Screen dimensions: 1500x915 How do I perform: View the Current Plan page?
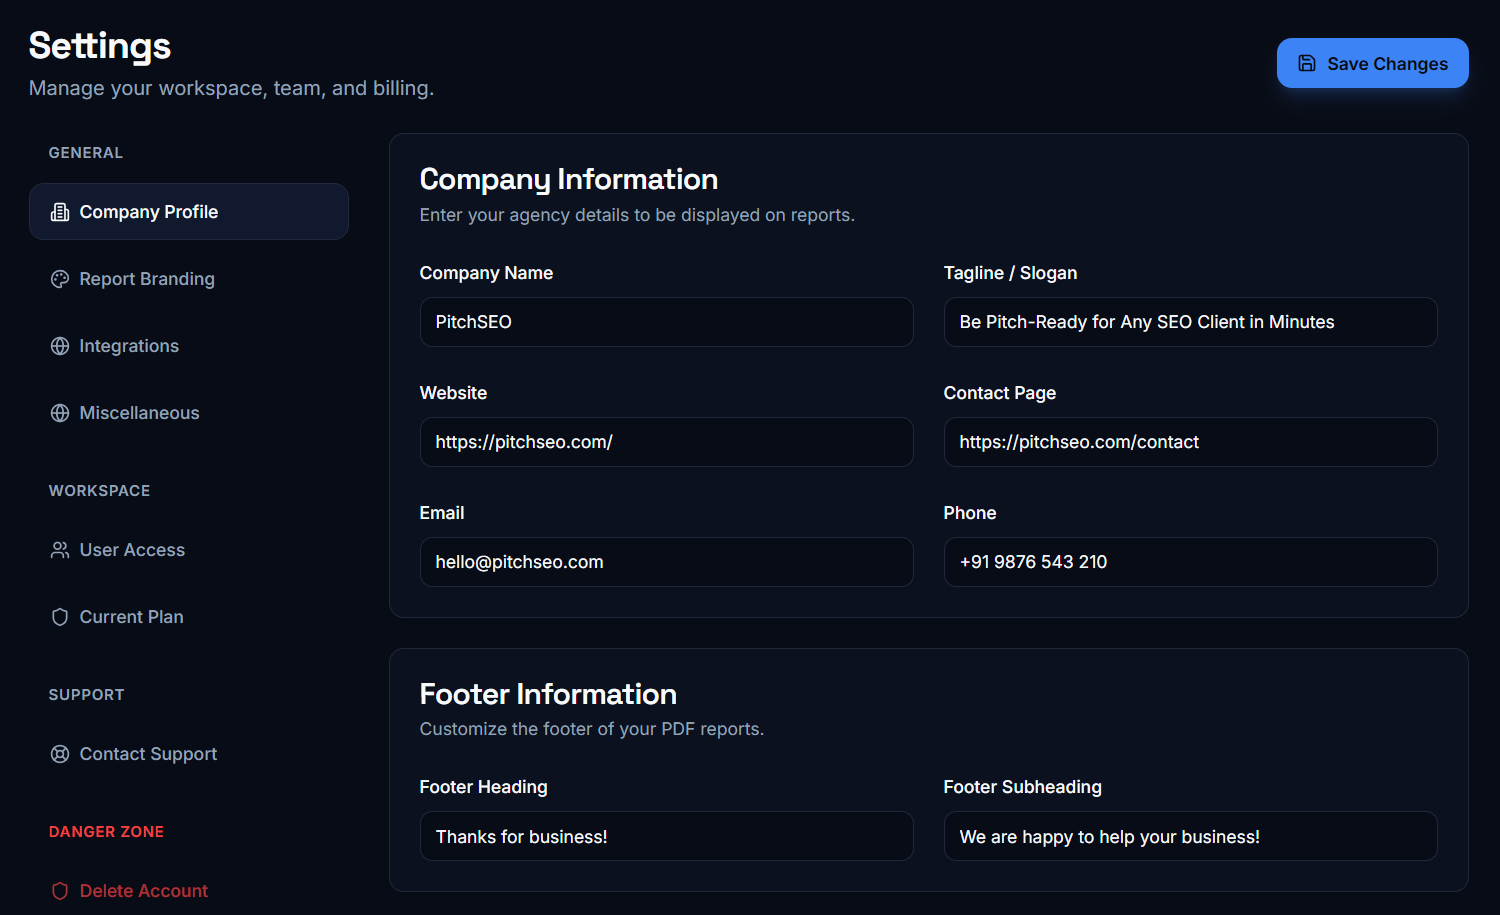click(189, 617)
